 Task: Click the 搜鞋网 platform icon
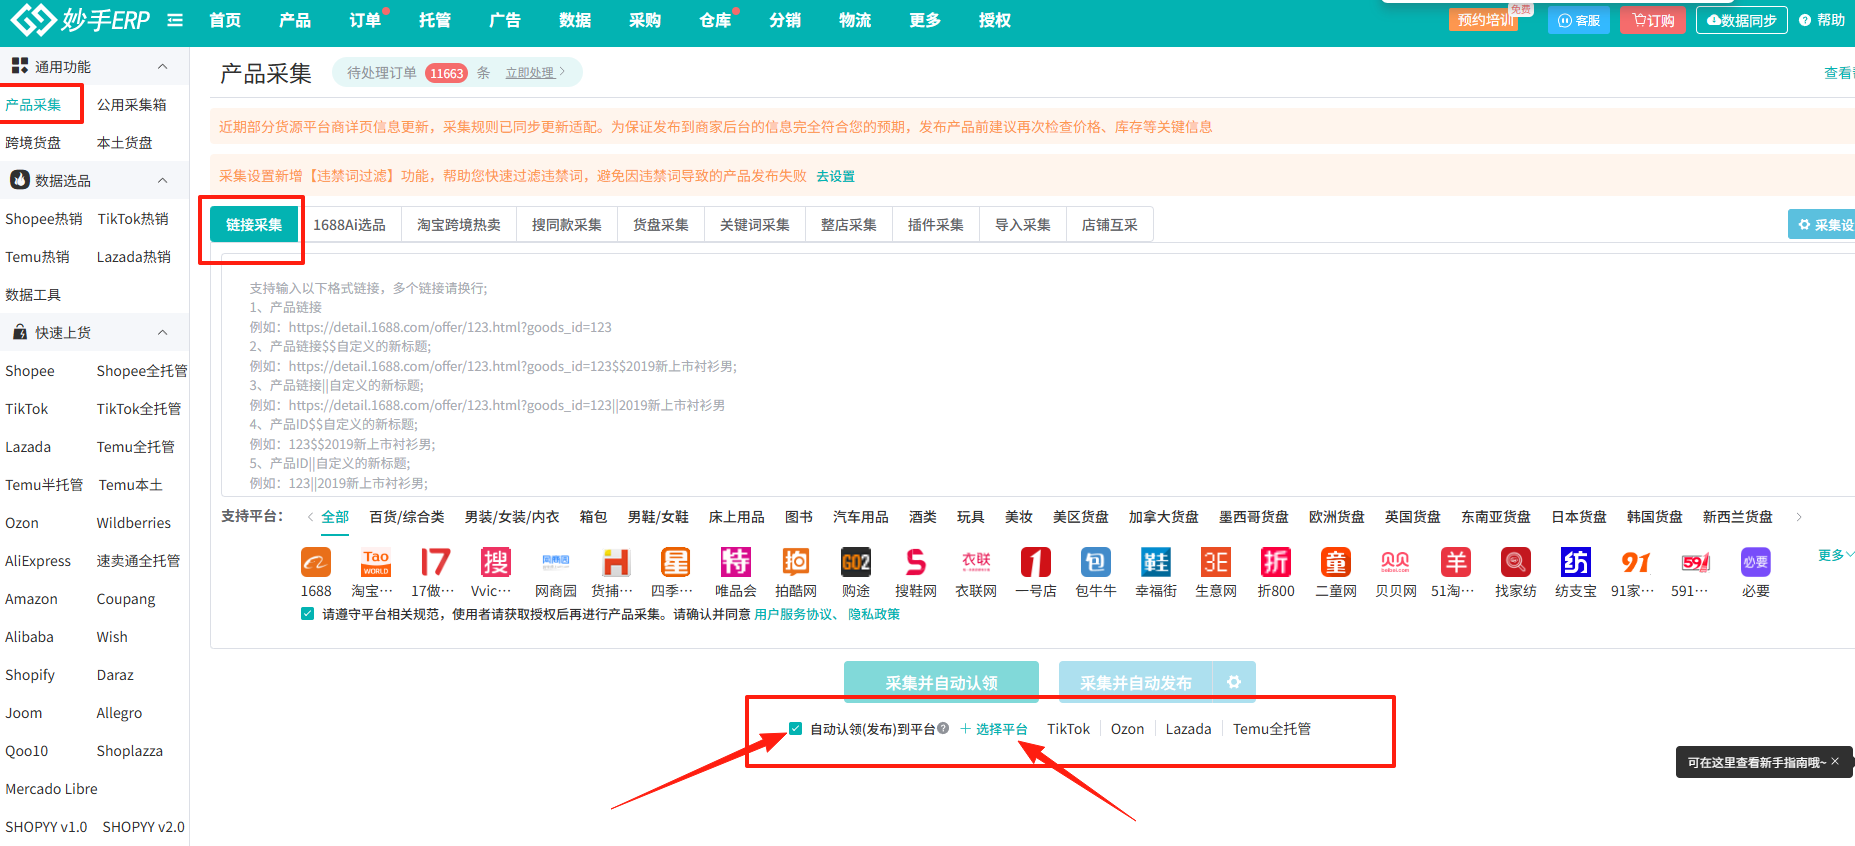coord(916,562)
